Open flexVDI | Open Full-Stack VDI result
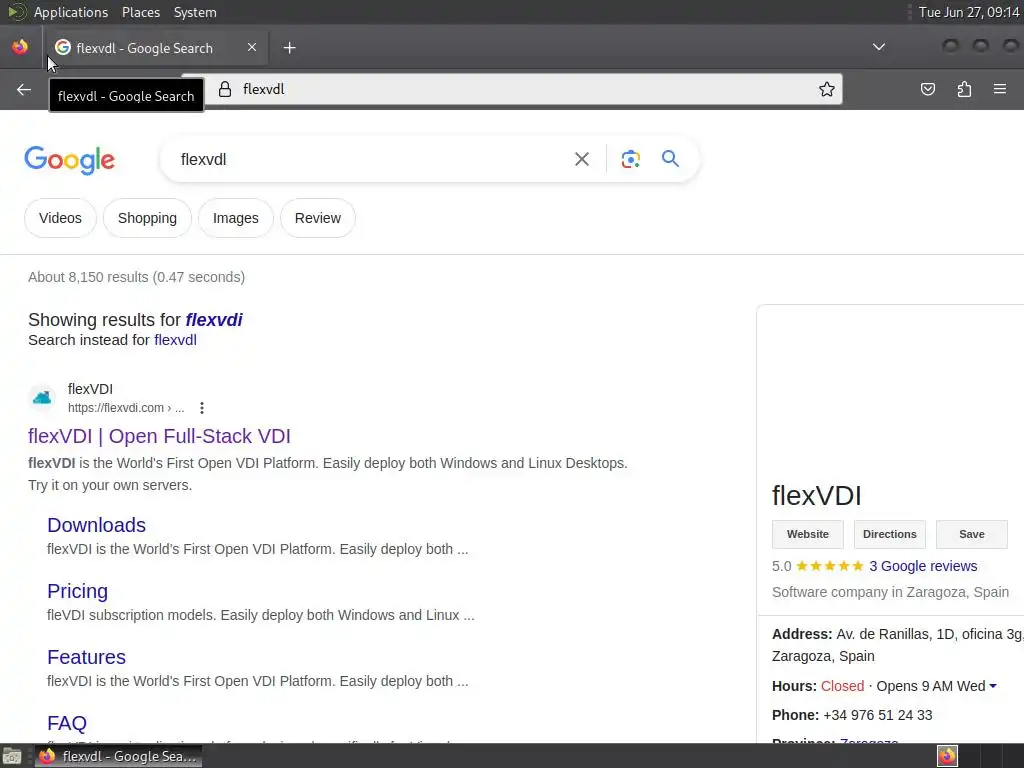1024x768 pixels. tap(159, 436)
